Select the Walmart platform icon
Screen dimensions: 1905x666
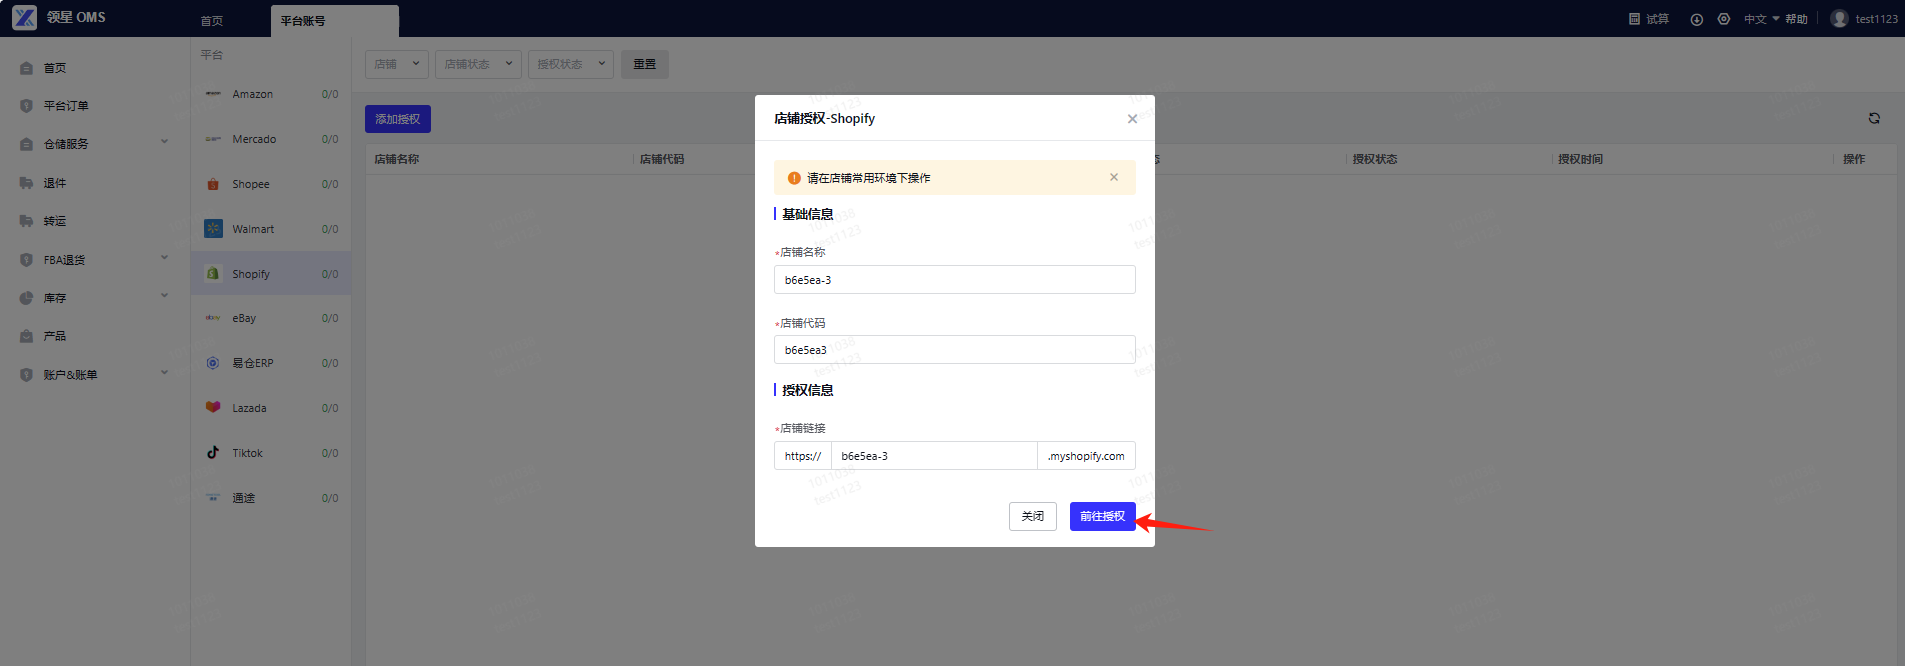(213, 229)
